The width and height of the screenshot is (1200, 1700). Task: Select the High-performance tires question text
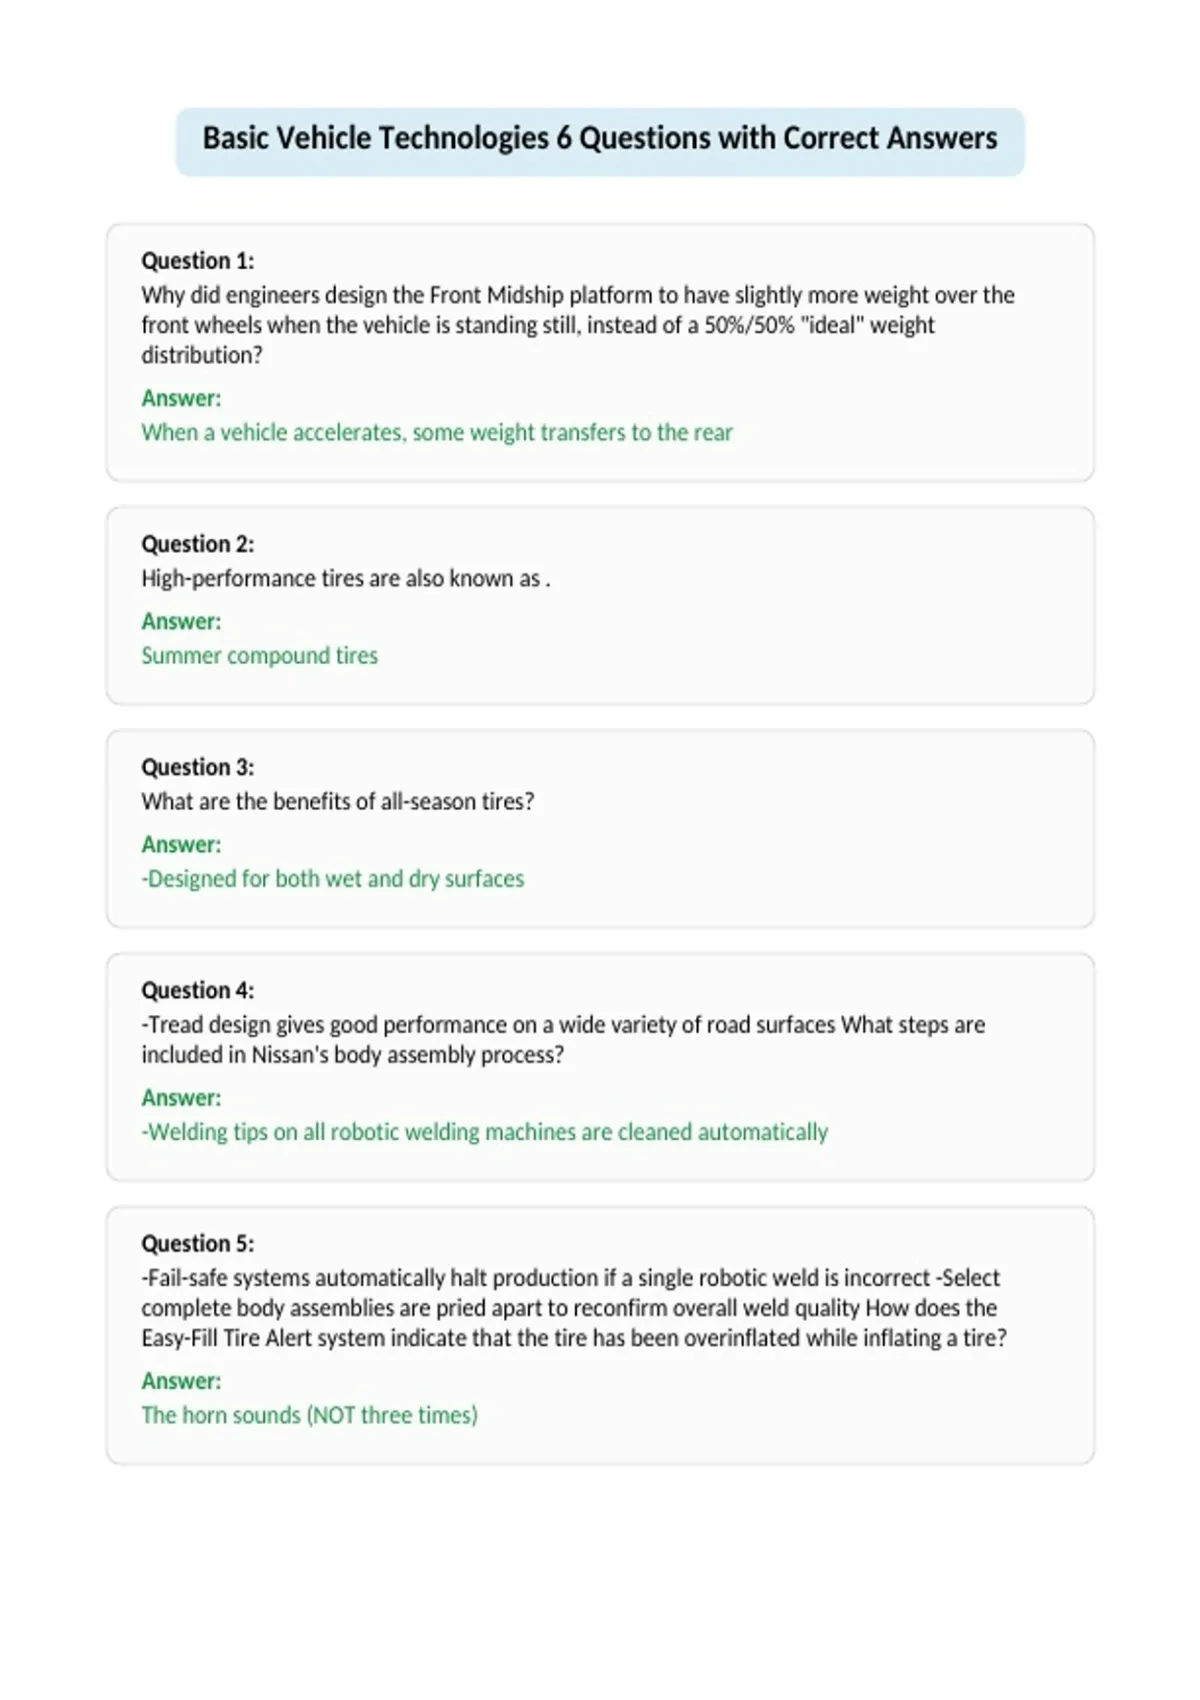point(345,578)
